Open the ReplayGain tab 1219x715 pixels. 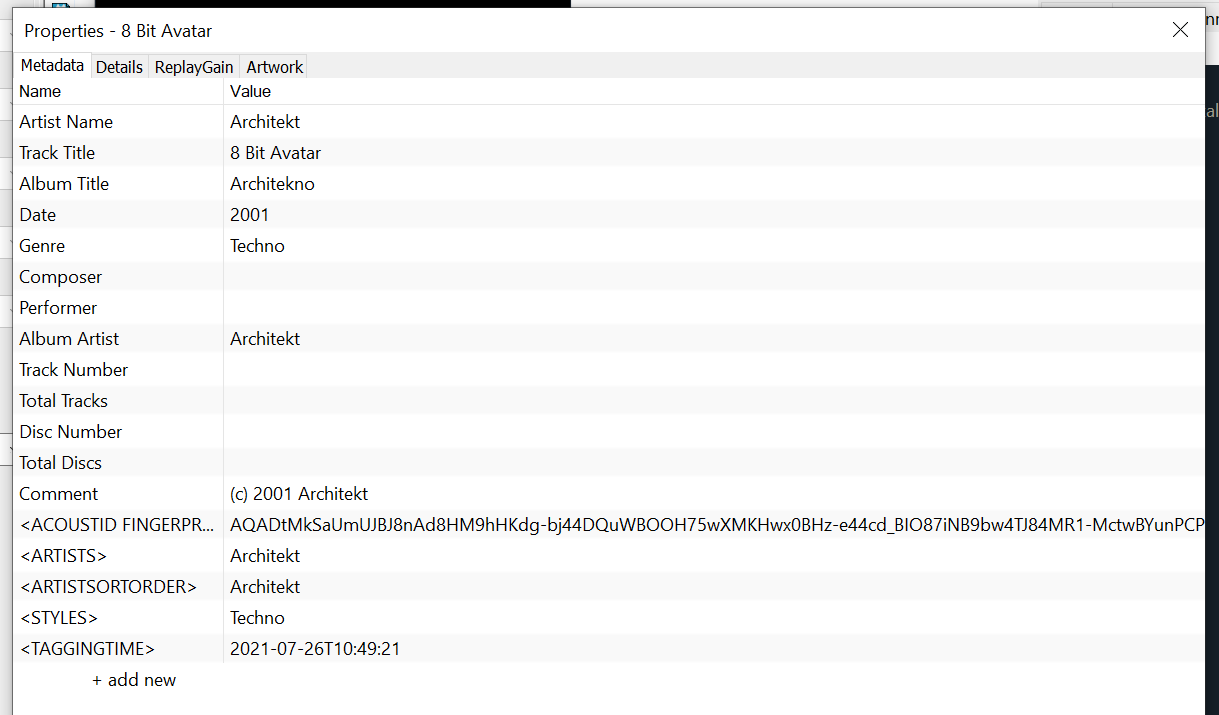194,67
